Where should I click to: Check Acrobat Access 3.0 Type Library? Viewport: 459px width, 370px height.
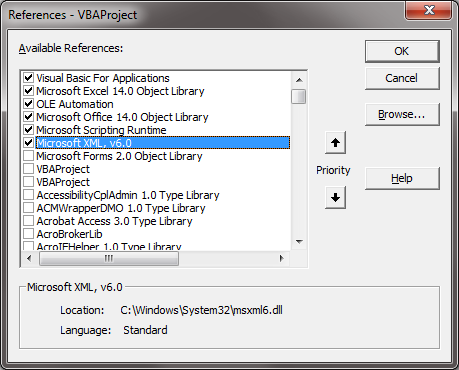coord(28,221)
